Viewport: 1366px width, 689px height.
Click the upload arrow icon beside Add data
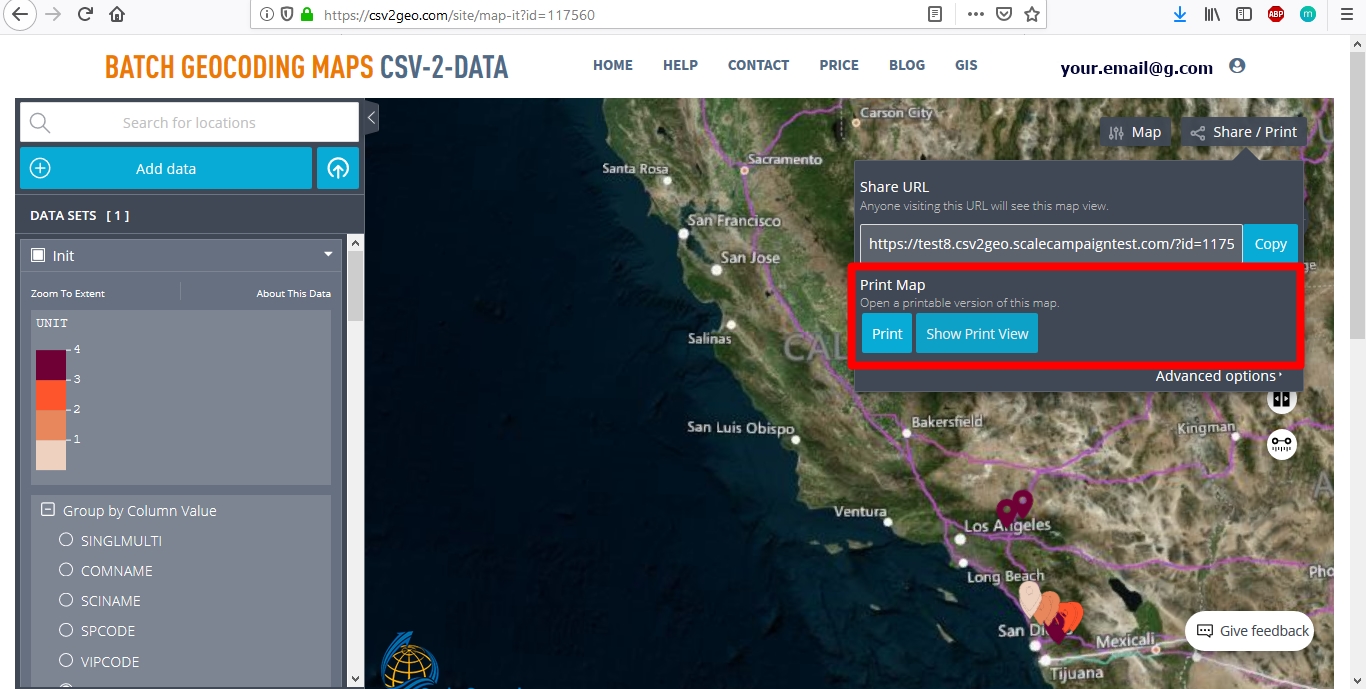pyautogui.click(x=338, y=168)
